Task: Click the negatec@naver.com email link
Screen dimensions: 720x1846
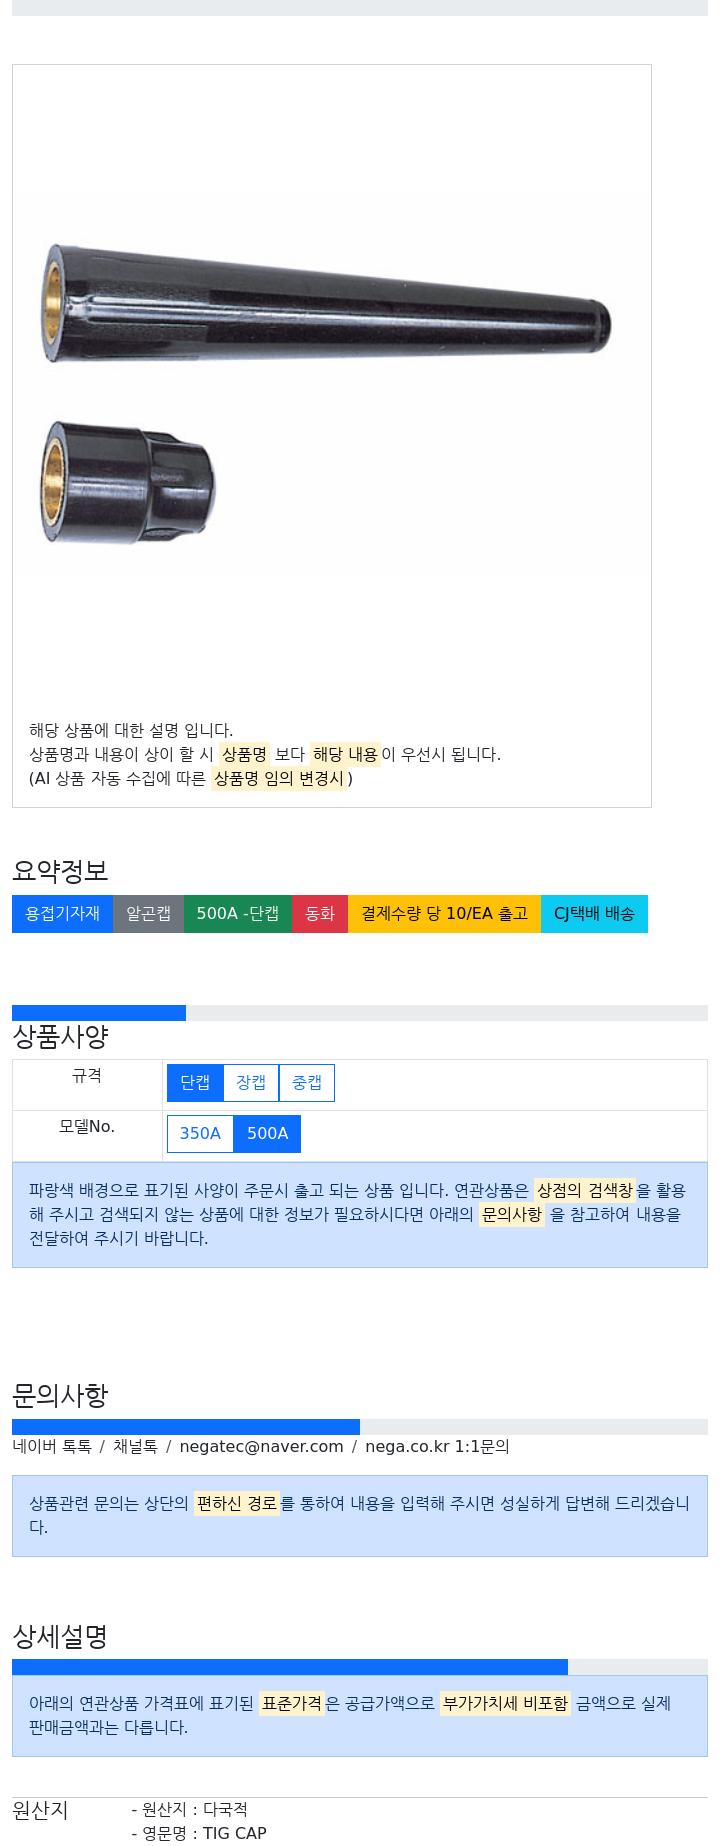Action: 261,1446
